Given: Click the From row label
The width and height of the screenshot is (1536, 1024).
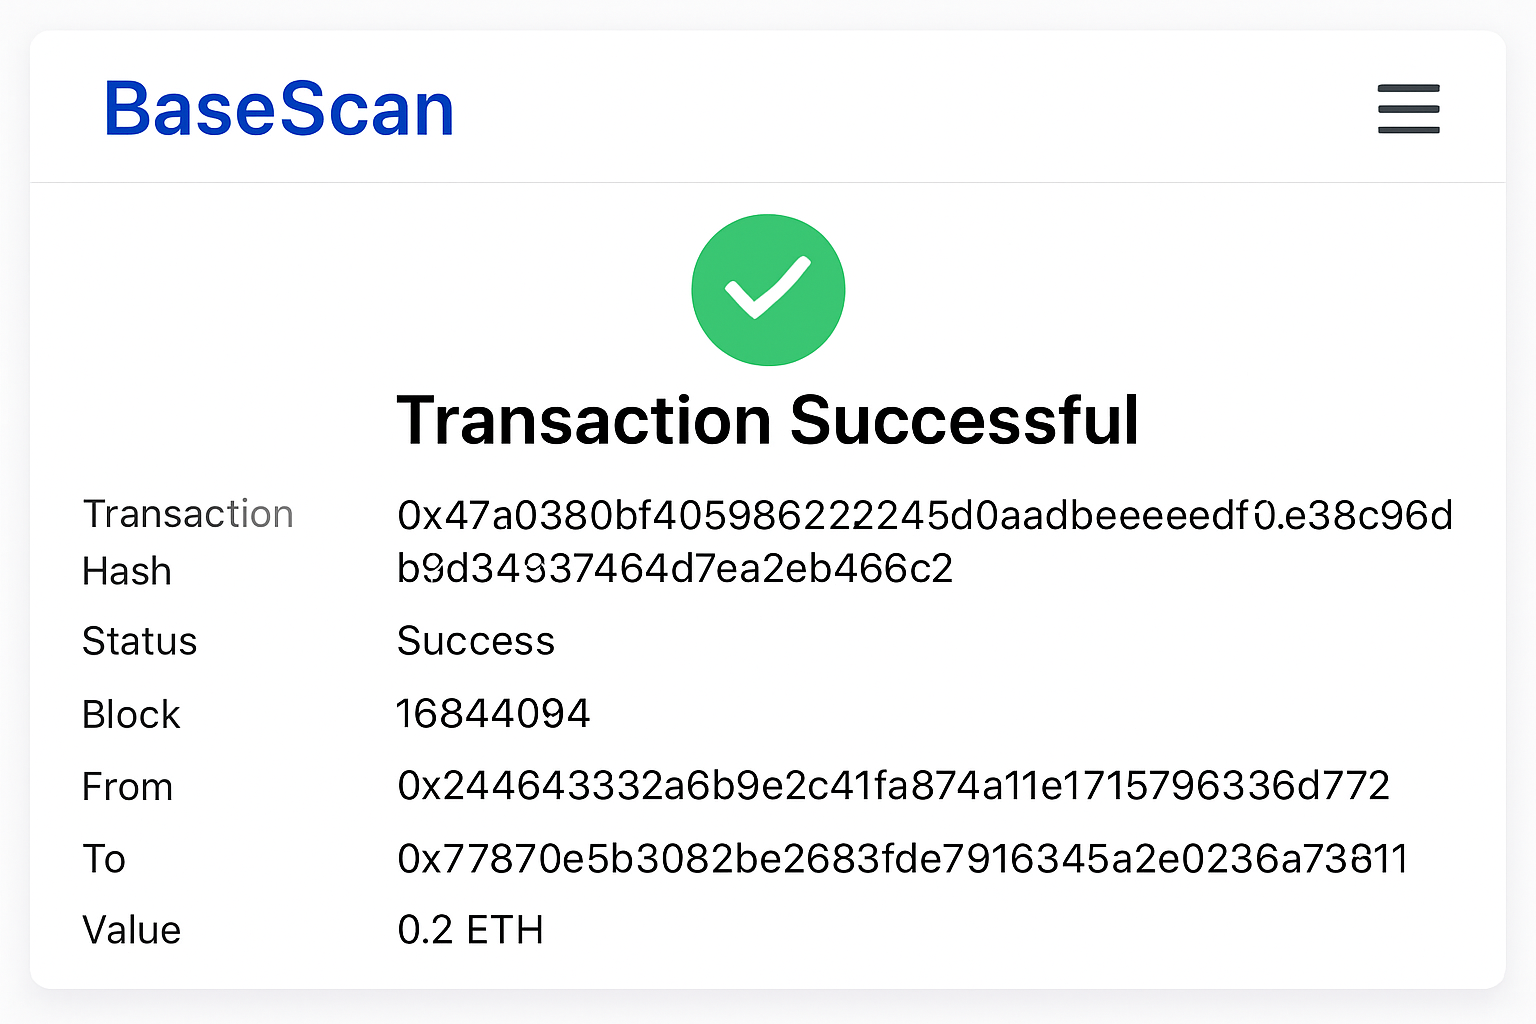Looking at the screenshot, I should (128, 787).
